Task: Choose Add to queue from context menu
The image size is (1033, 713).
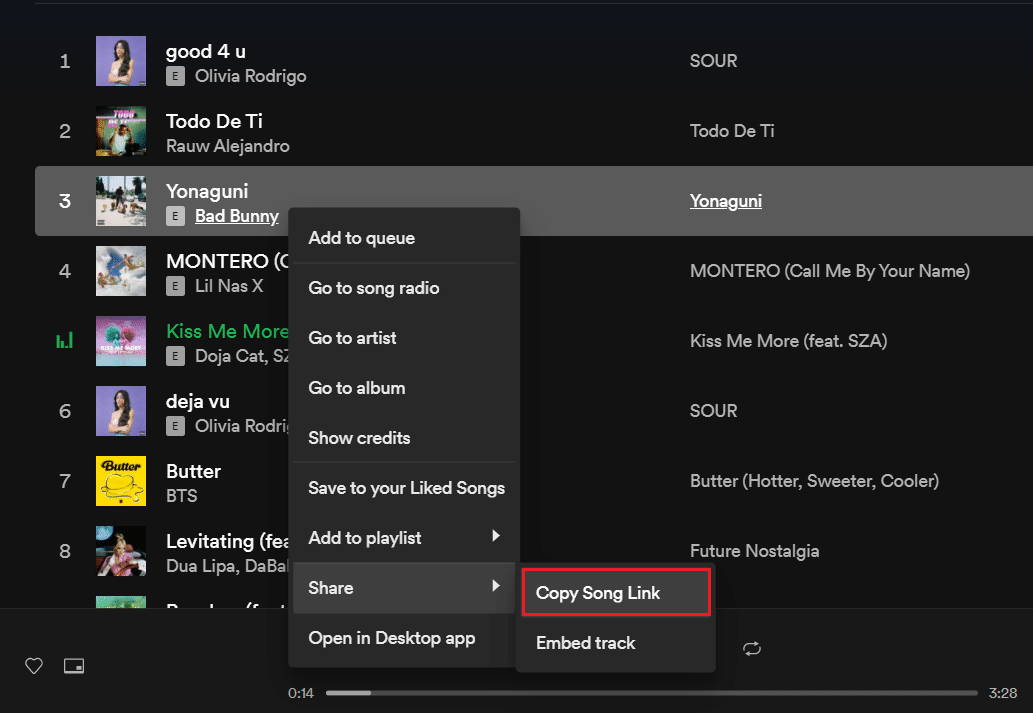Action: 362,238
